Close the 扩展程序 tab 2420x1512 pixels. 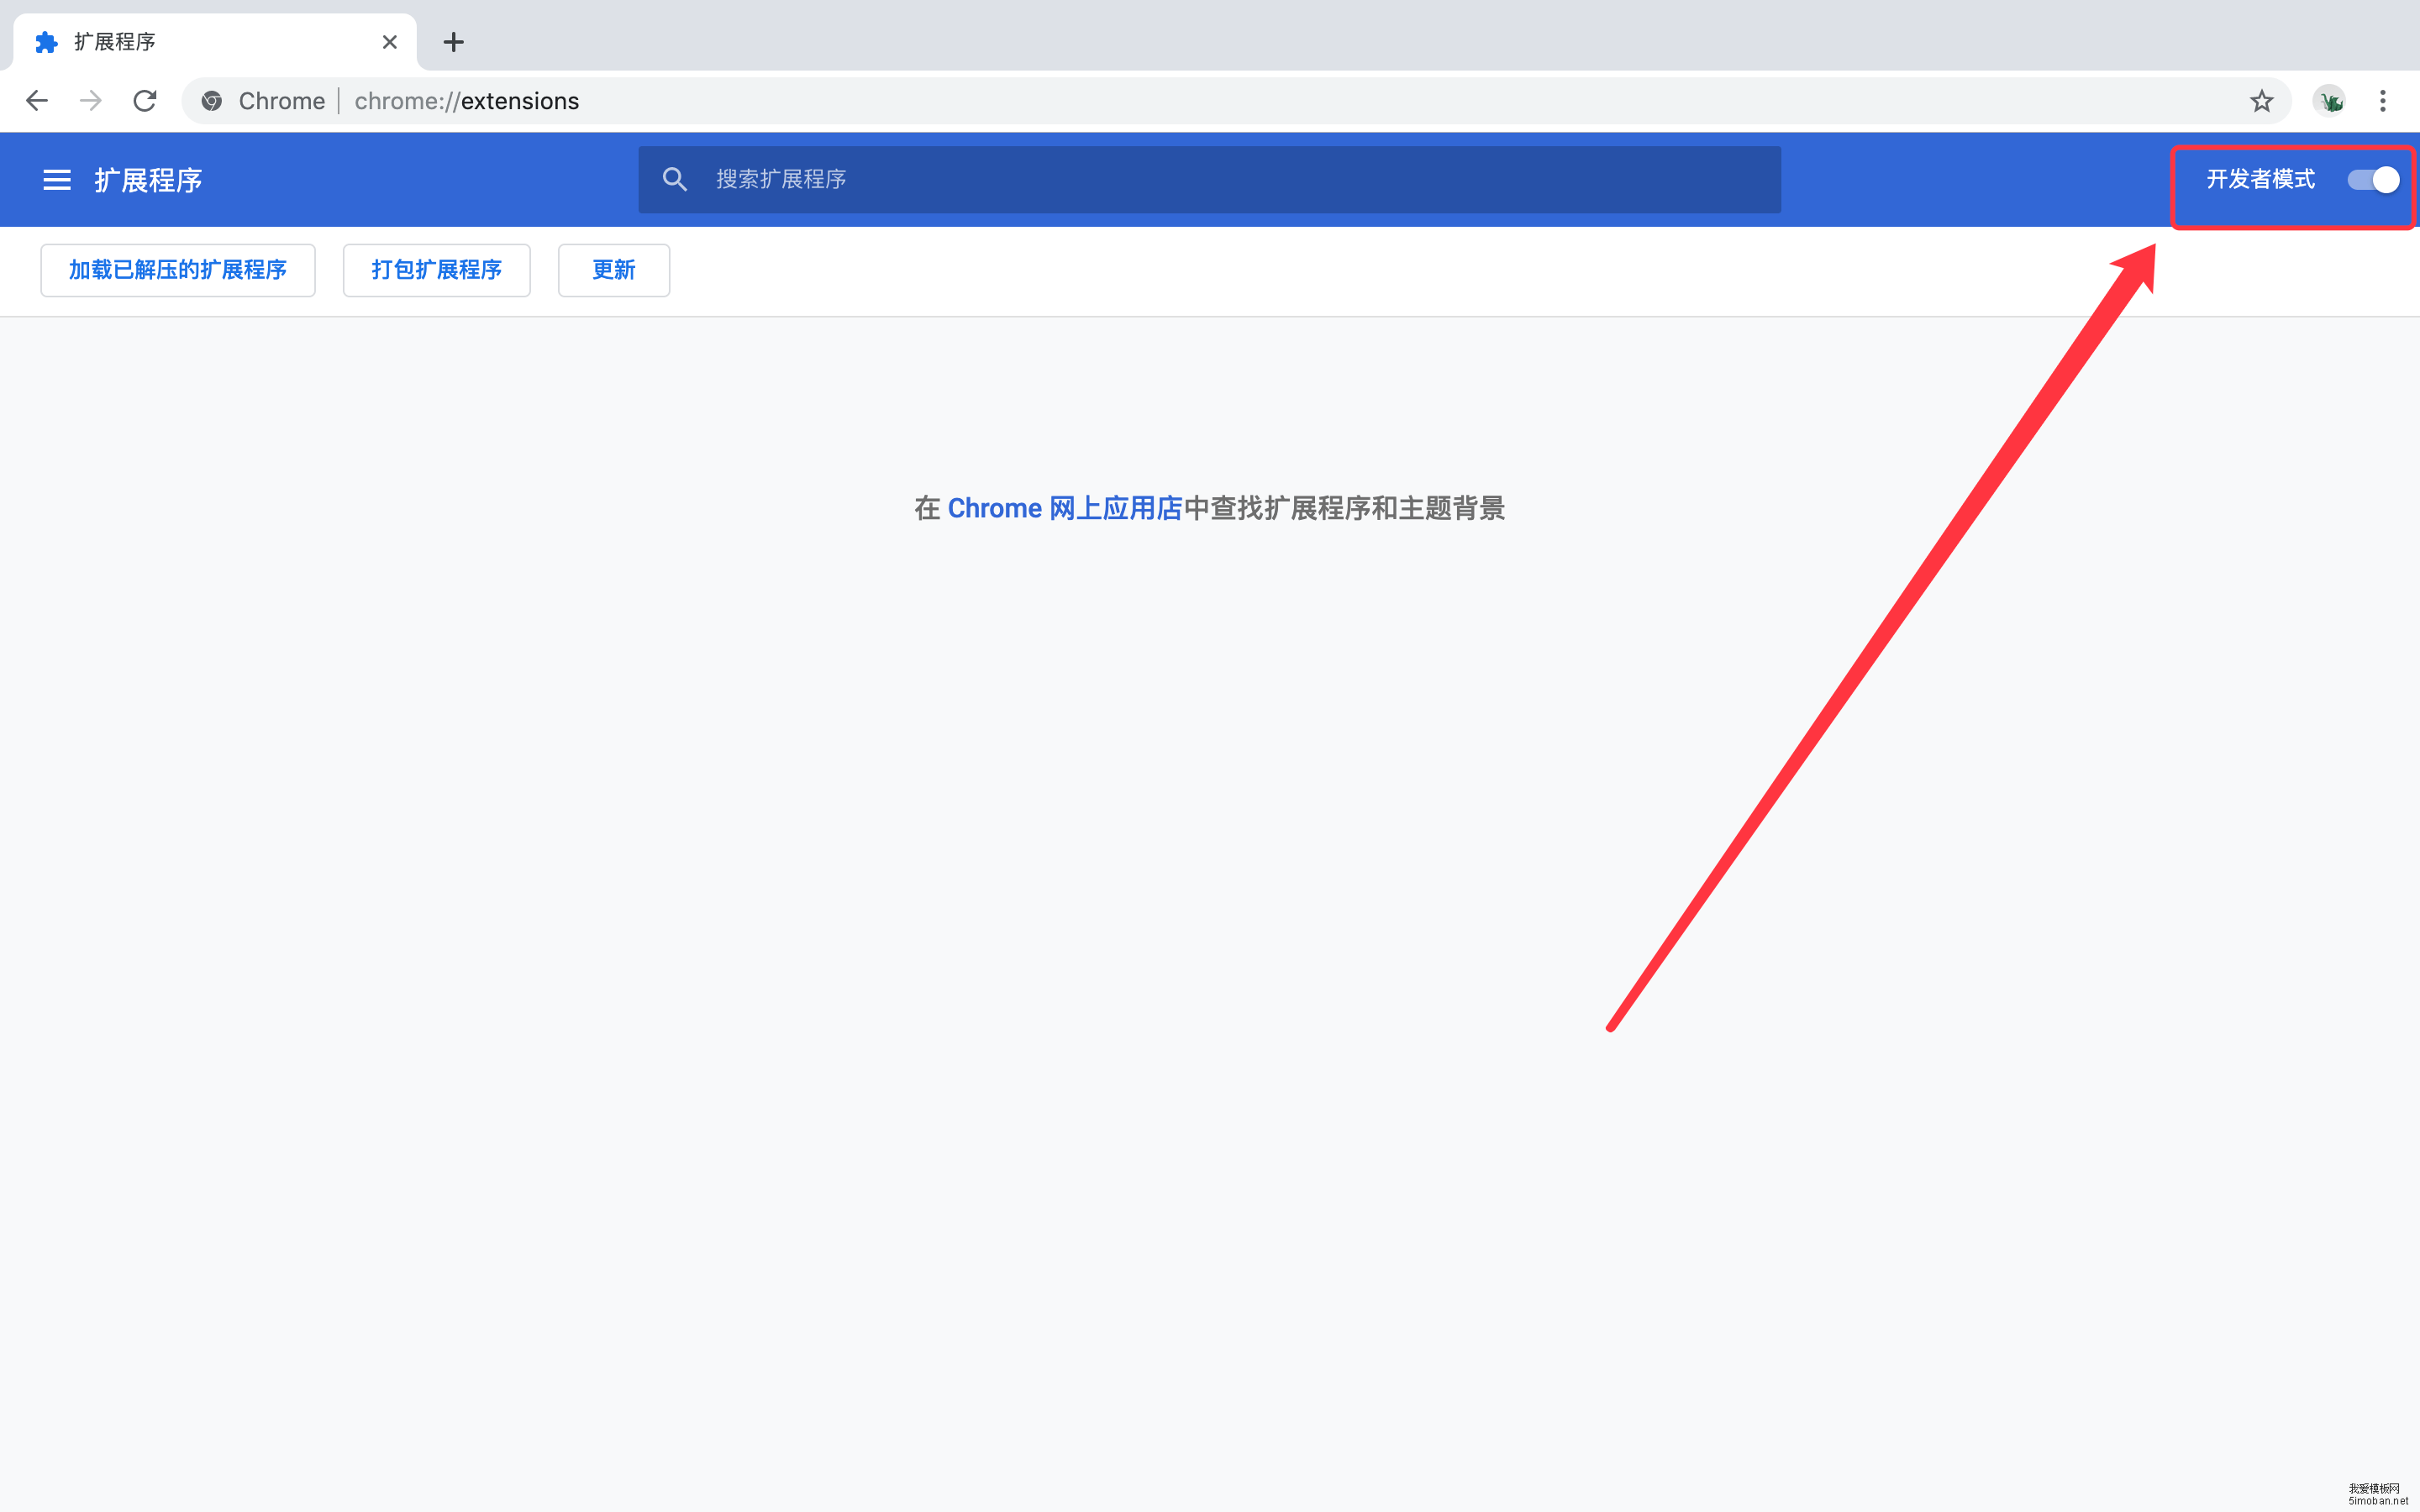(x=390, y=42)
